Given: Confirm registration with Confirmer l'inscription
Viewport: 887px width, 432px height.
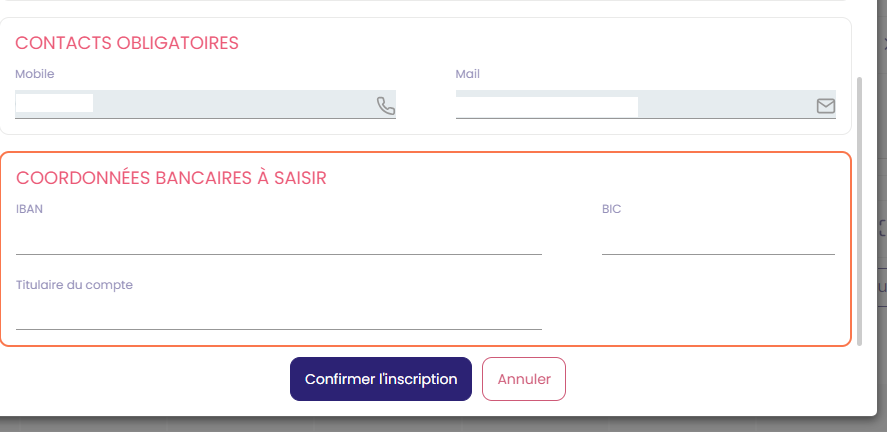Looking at the screenshot, I should click(381, 379).
